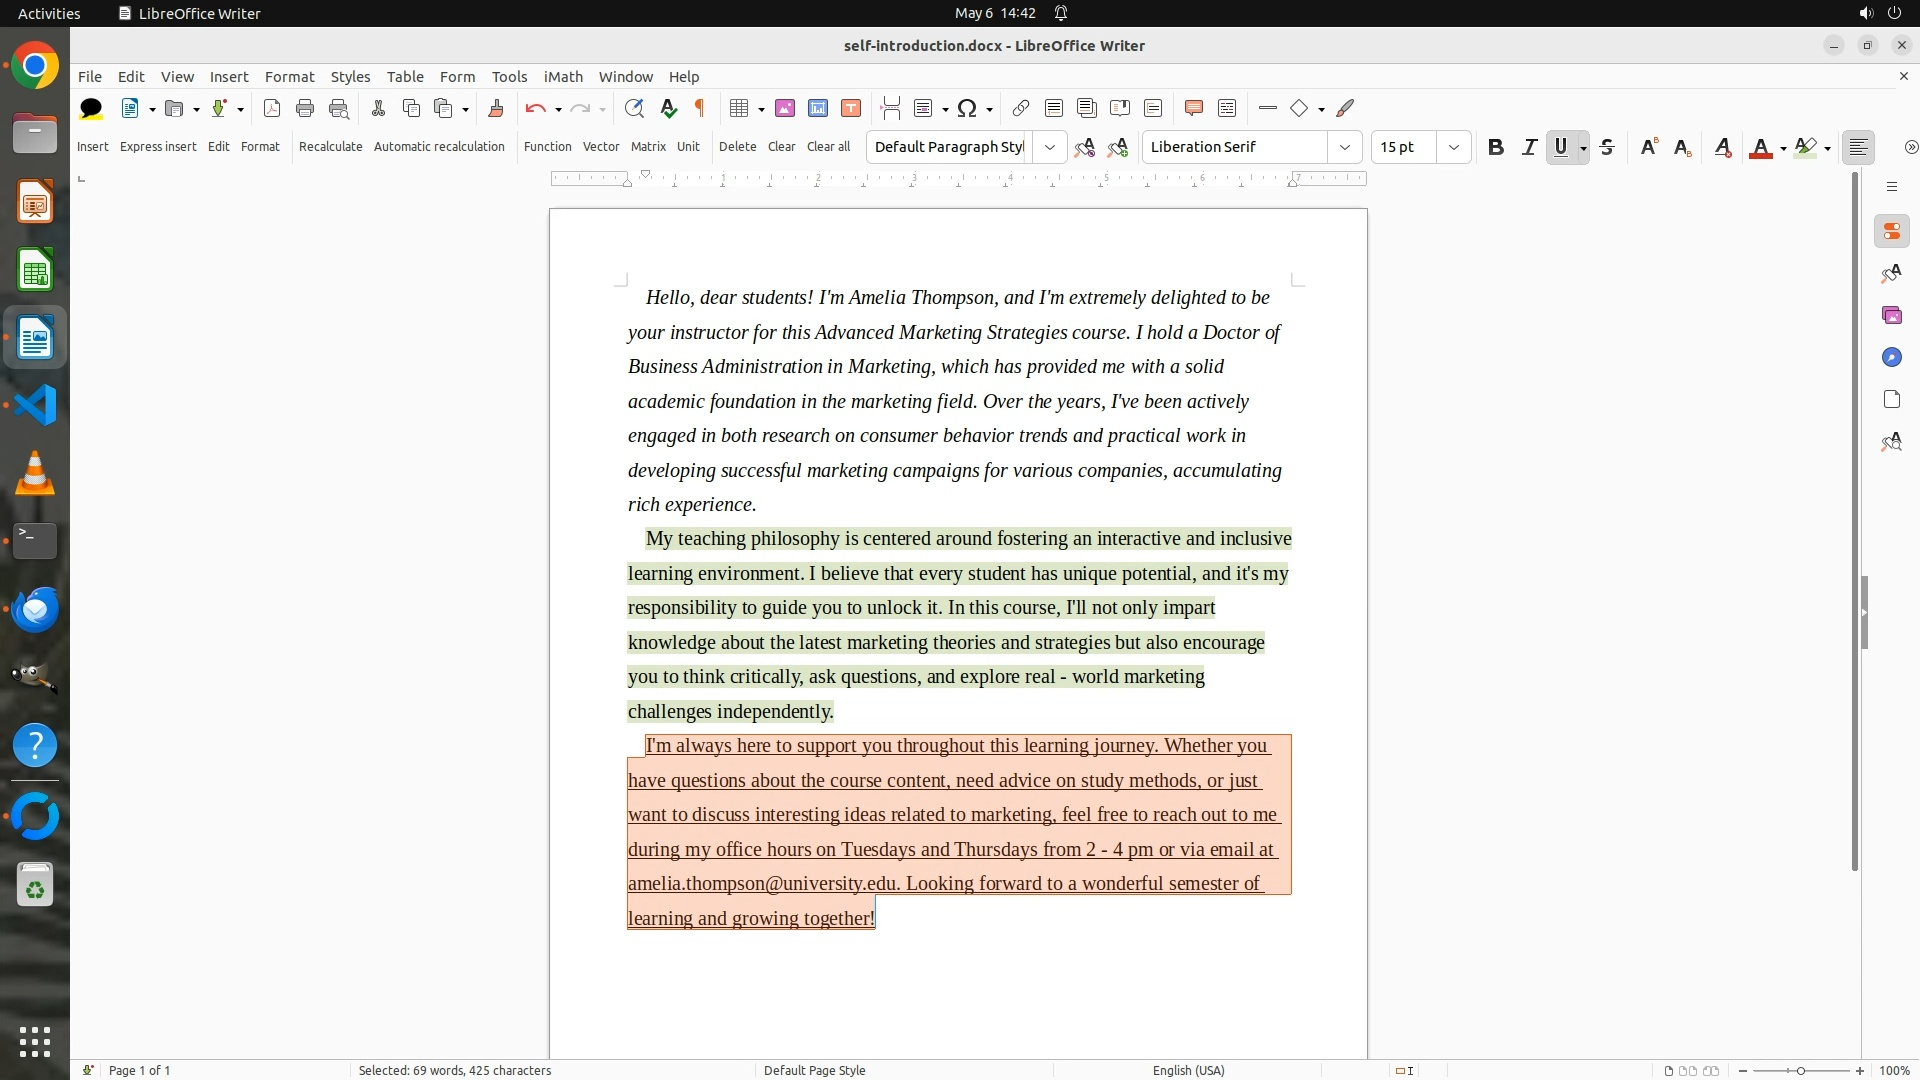Viewport: 1920px width, 1080px height.
Task: Expand the paragraph style dropdown
Action: (x=1049, y=147)
